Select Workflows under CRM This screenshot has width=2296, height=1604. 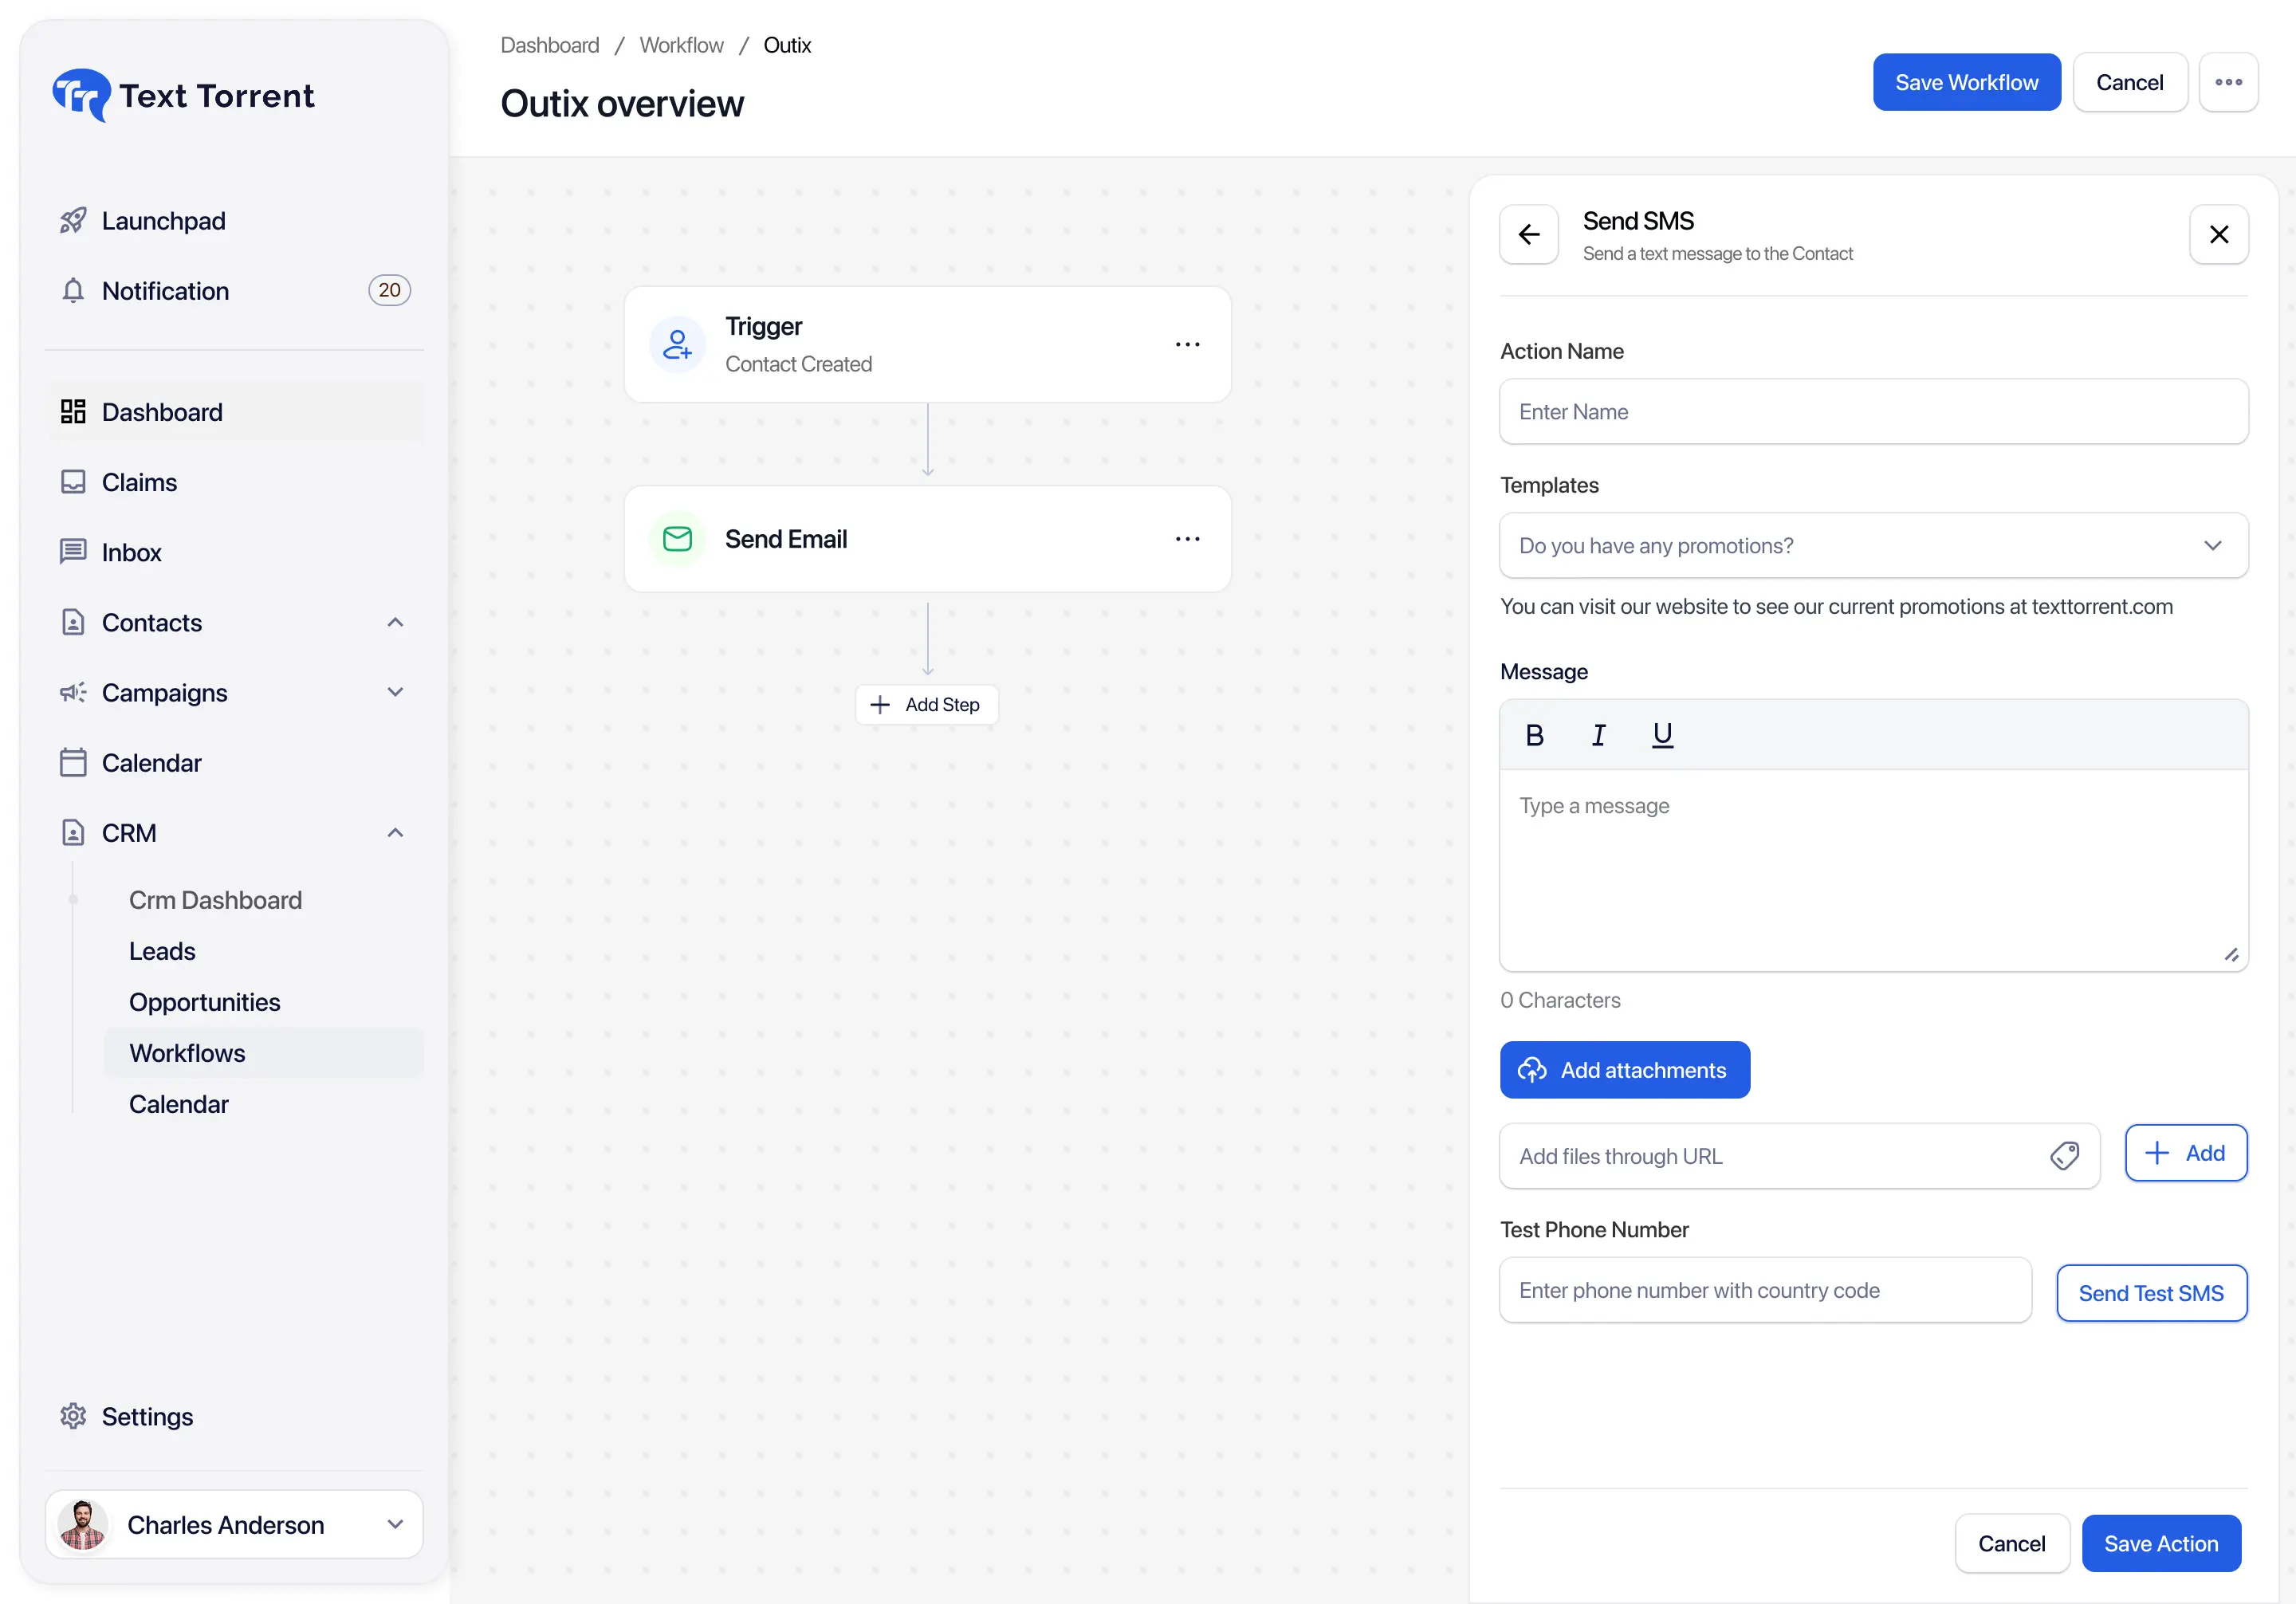[263, 1053]
